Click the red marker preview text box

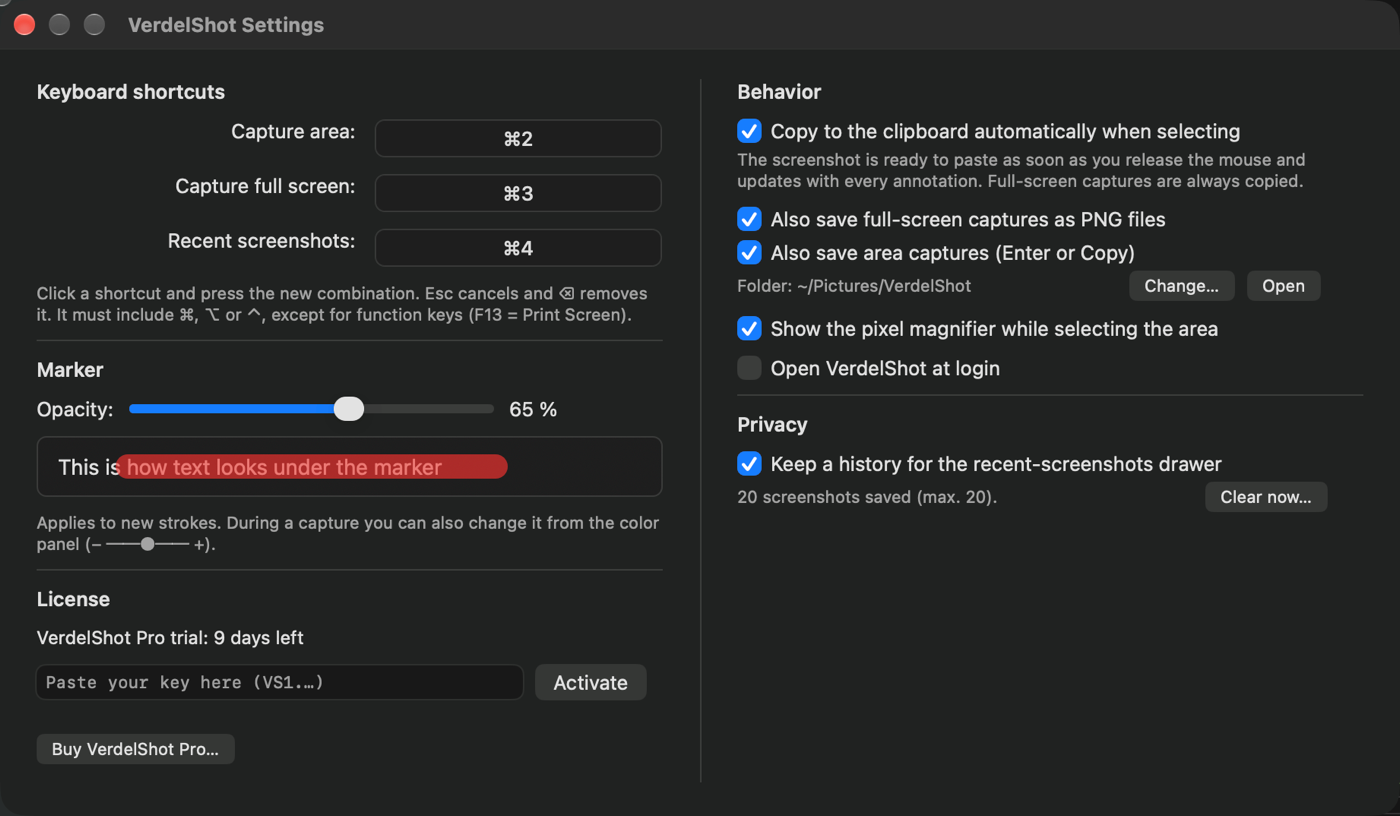(x=349, y=467)
